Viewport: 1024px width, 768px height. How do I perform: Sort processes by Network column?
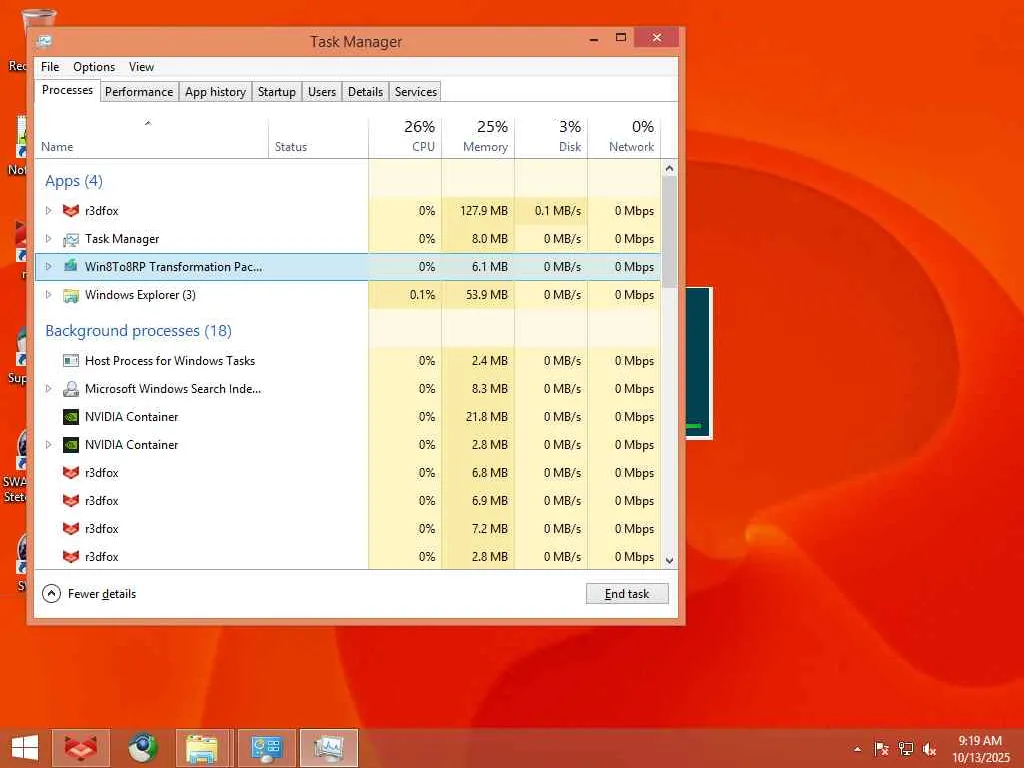point(624,138)
